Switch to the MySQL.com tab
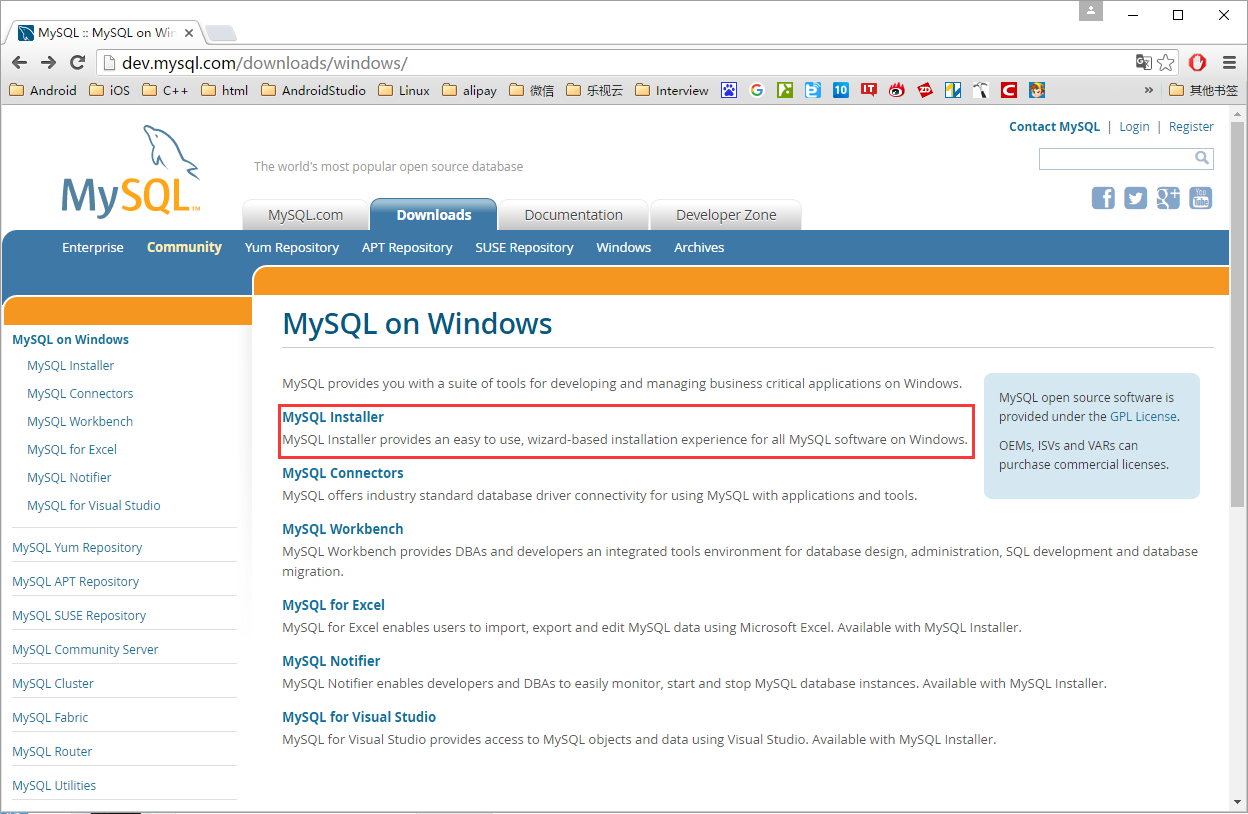 [x=305, y=215]
